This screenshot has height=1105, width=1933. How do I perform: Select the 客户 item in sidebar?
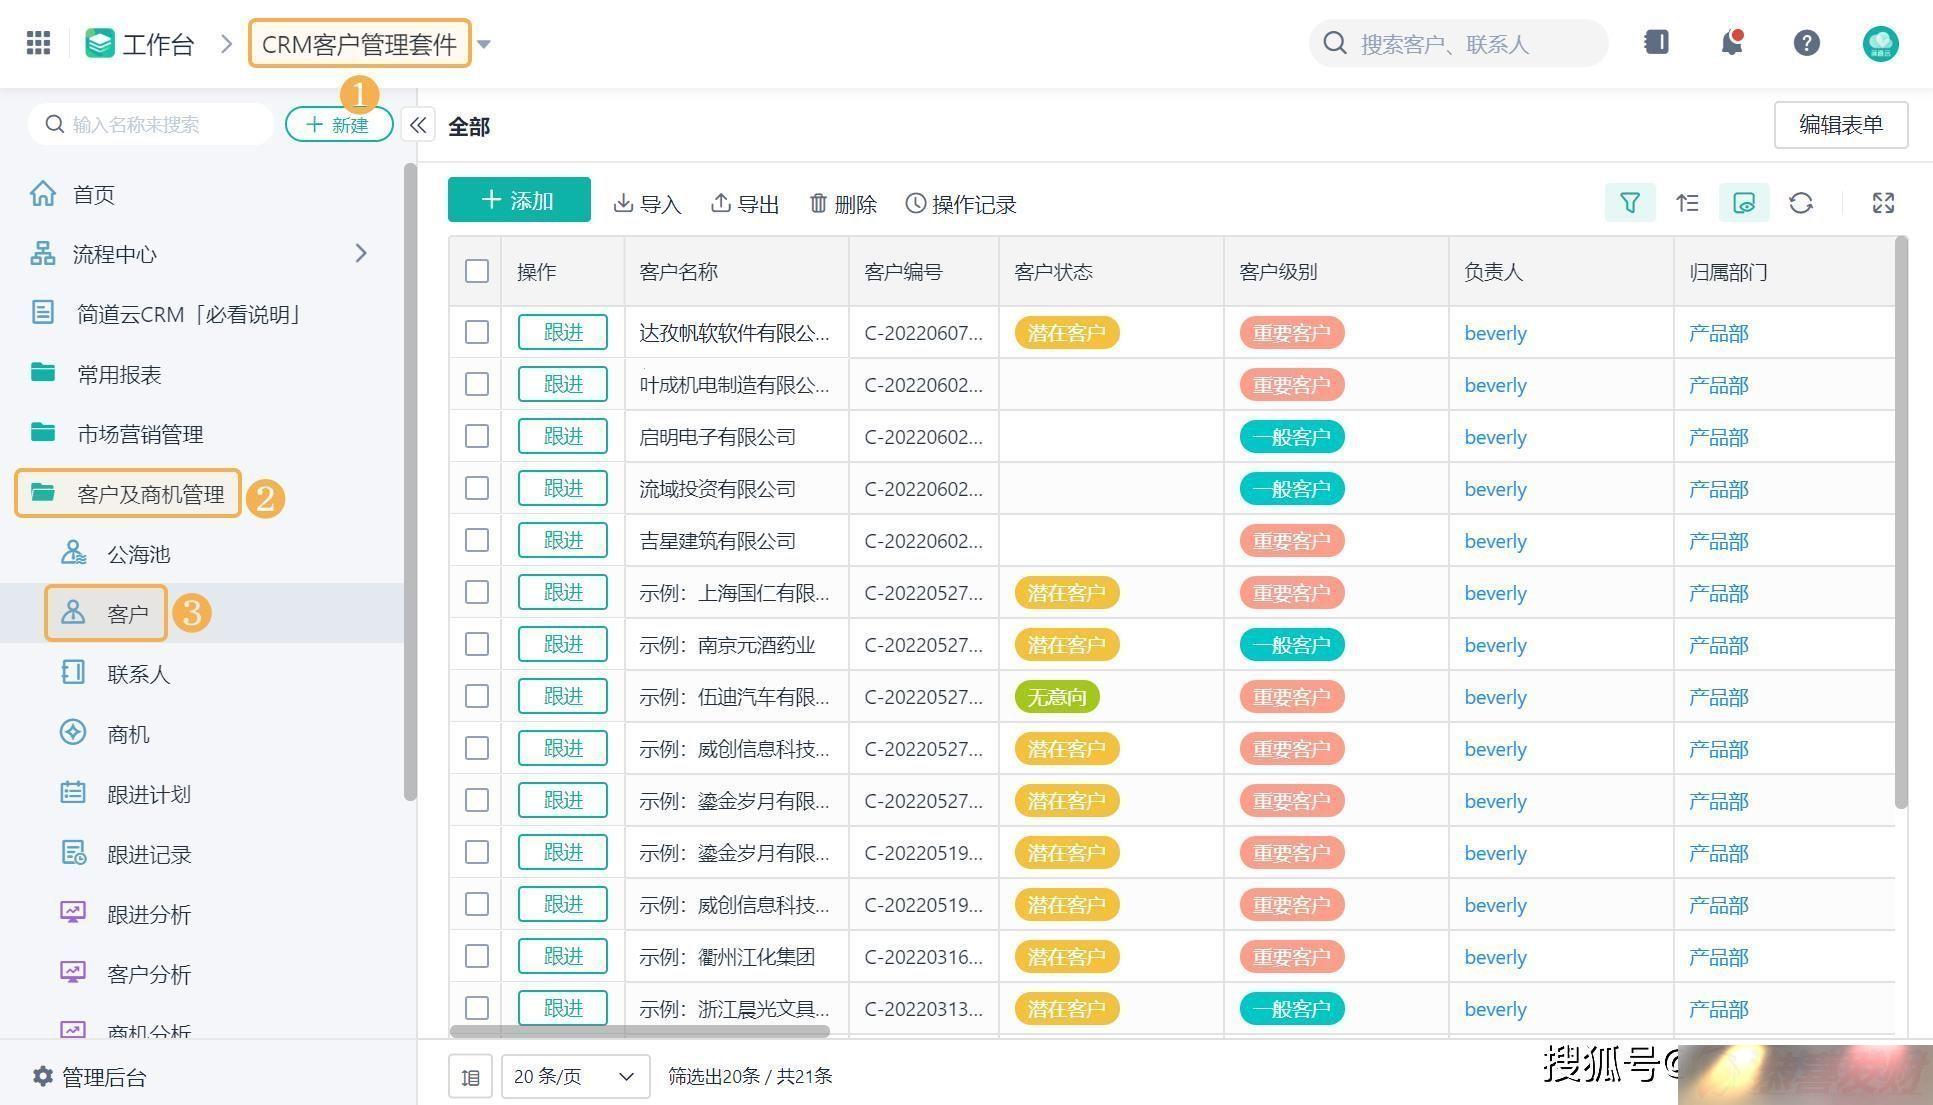pyautogui.click(x=106, y=613)
